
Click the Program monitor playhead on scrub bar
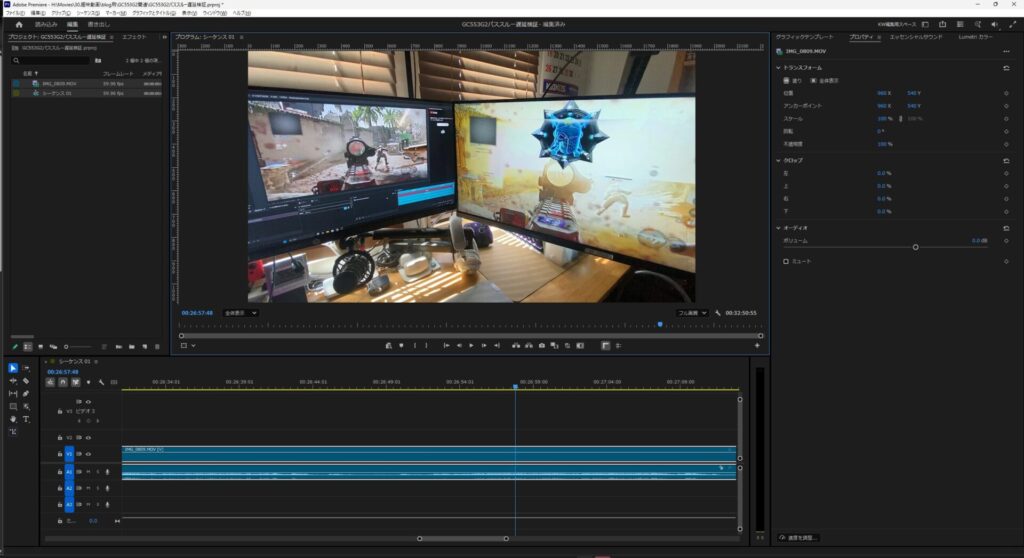coord(660,324)
